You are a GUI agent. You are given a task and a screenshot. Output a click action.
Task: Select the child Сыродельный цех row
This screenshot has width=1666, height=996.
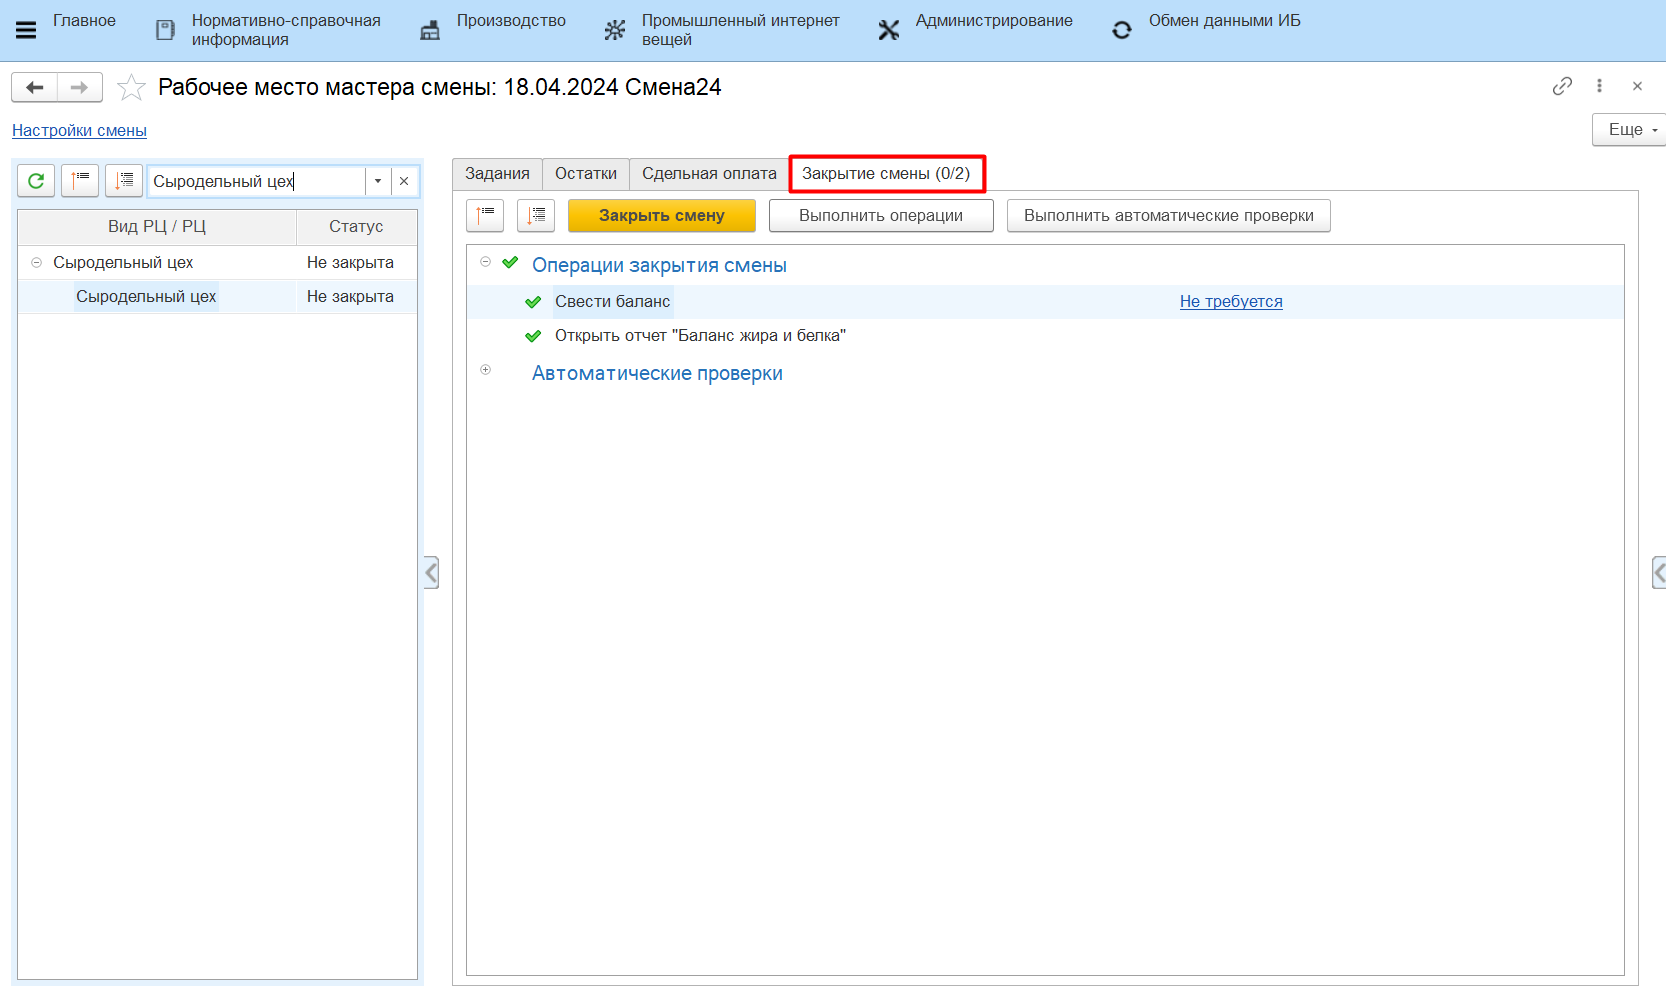[146, 297]
